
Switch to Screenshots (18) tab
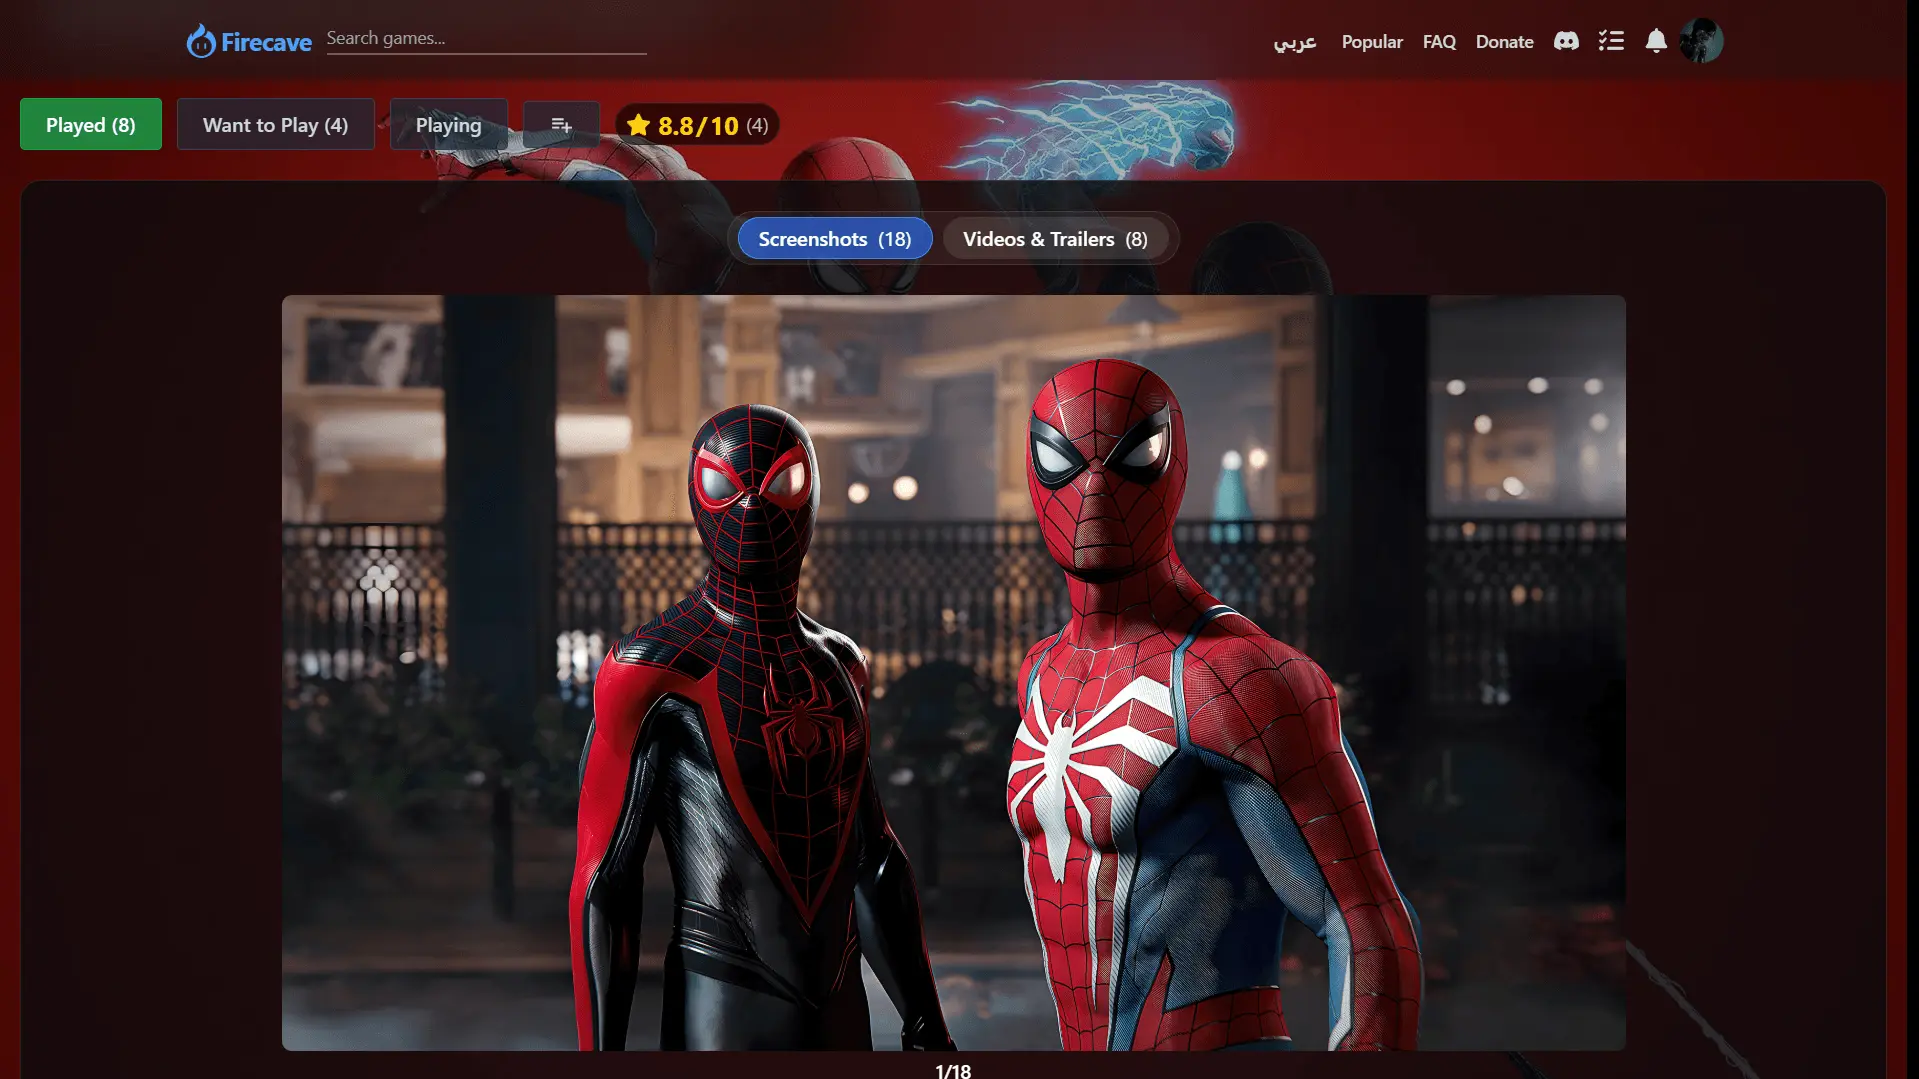(835, 239)
